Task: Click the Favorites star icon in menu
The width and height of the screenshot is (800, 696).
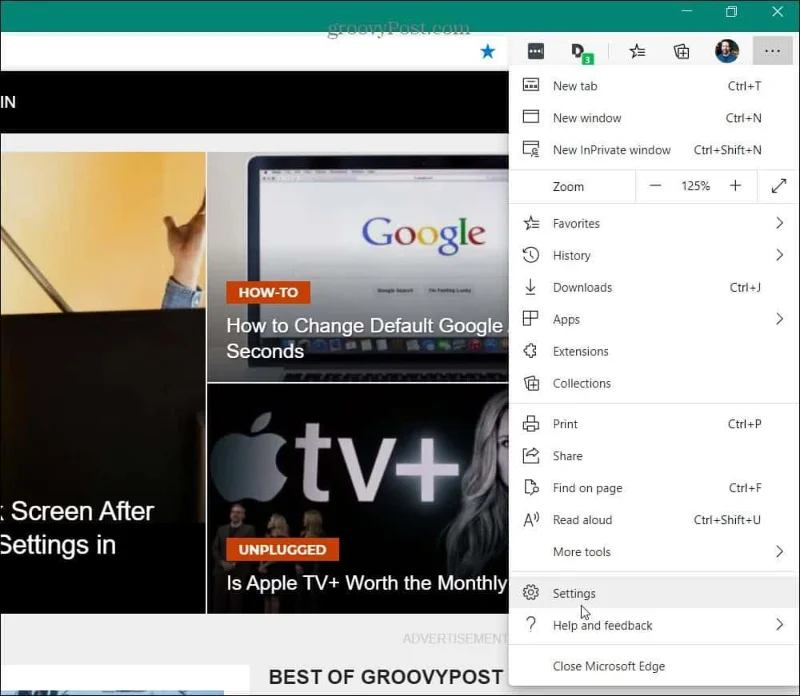Action: 531,223
